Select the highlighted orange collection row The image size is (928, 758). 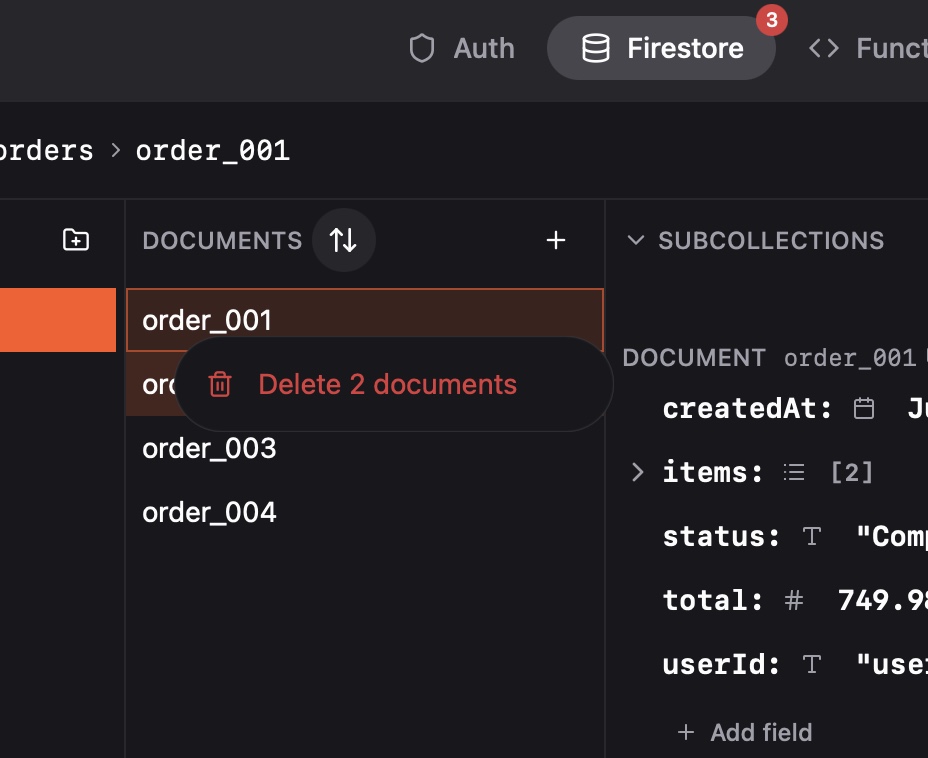click(x=58, y=320)
